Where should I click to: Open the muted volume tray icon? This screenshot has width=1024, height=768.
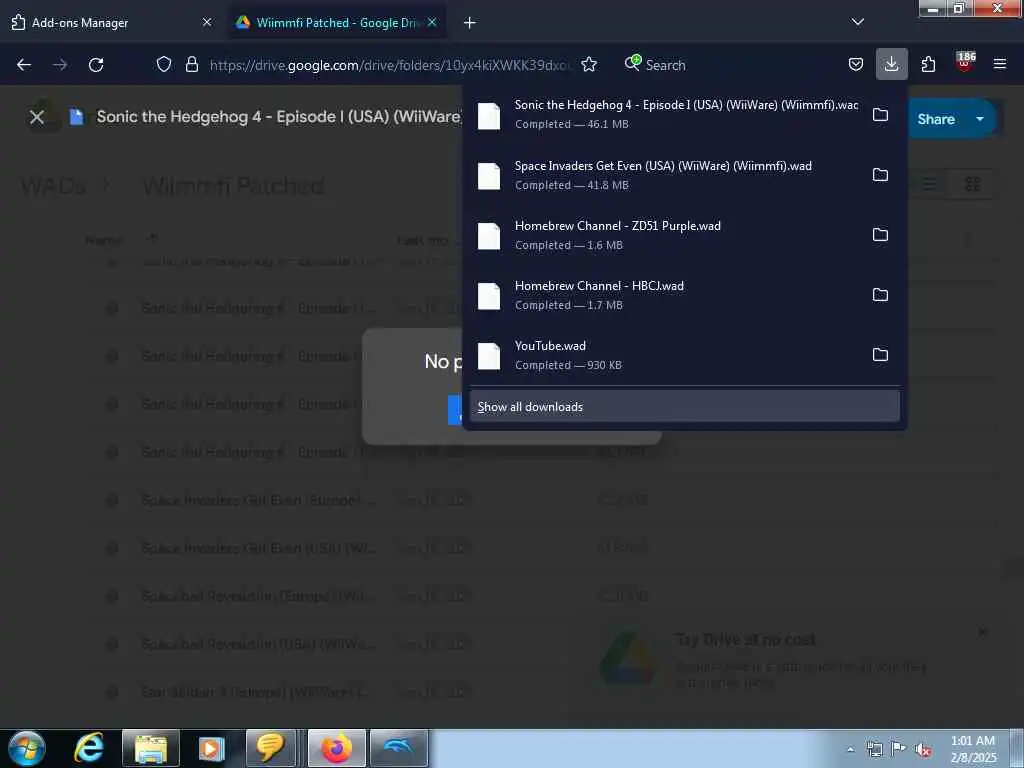pyautogui.click(x=923, y=750)
